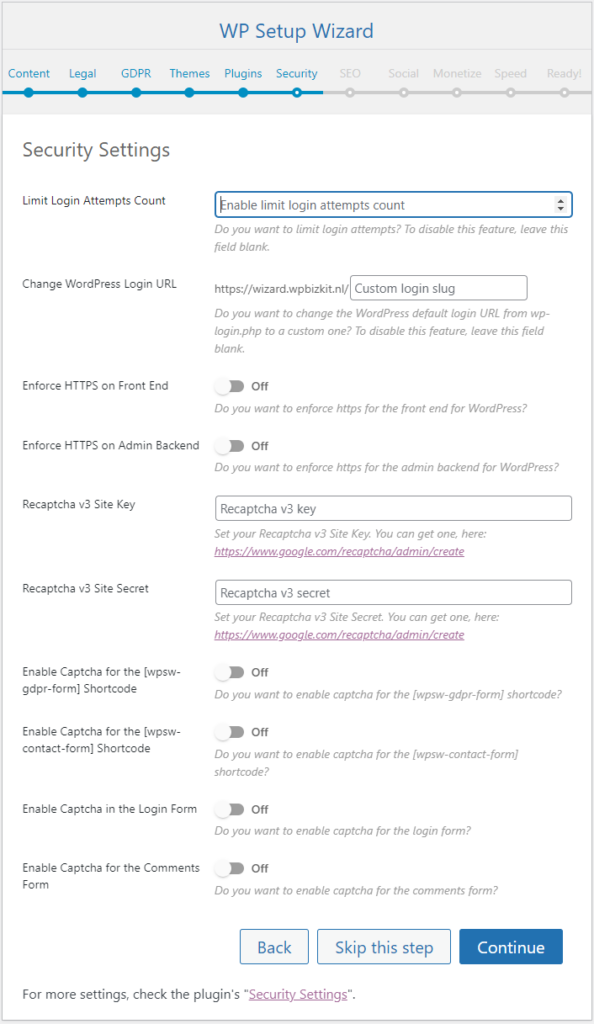Image resolution: width=594 pixels, height=1024 pixels.
Task: Switch on captcha in the login form
Action: tap(230, 809)
